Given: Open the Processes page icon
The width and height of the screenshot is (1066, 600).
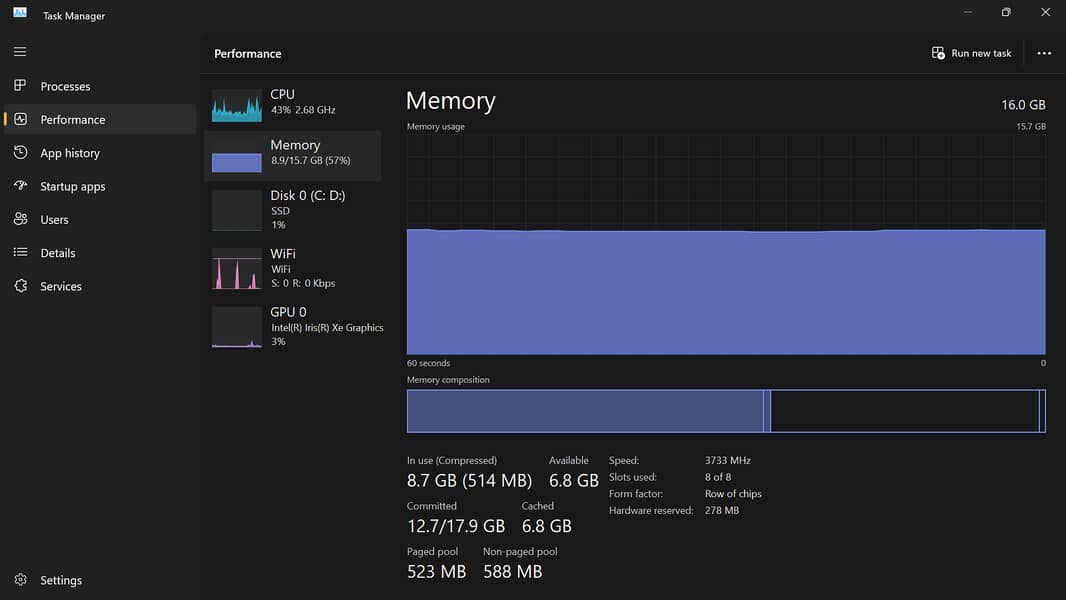Looking at the screenshot, I should (x=20, y=86).
